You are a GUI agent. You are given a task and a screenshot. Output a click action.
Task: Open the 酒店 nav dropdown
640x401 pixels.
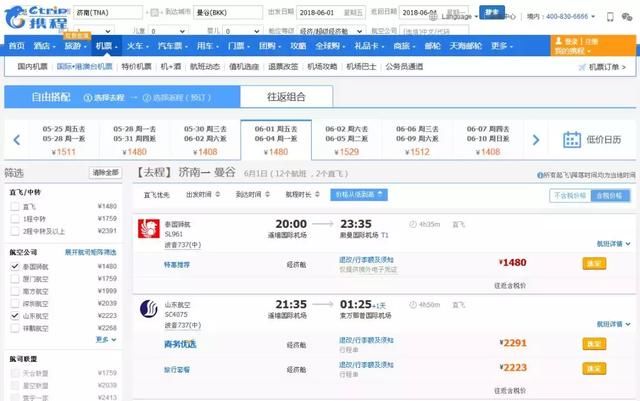[x=44, y=46]
